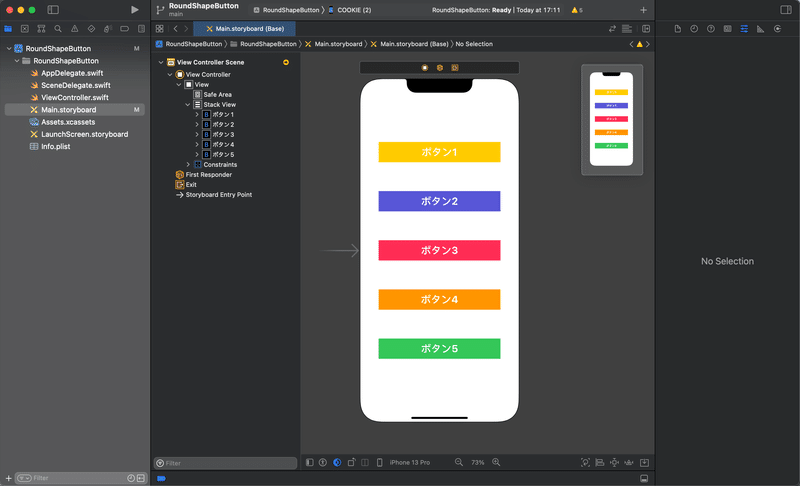
Task: Open the Find navigator magnifier icon
Action: (x=58, y=29)
